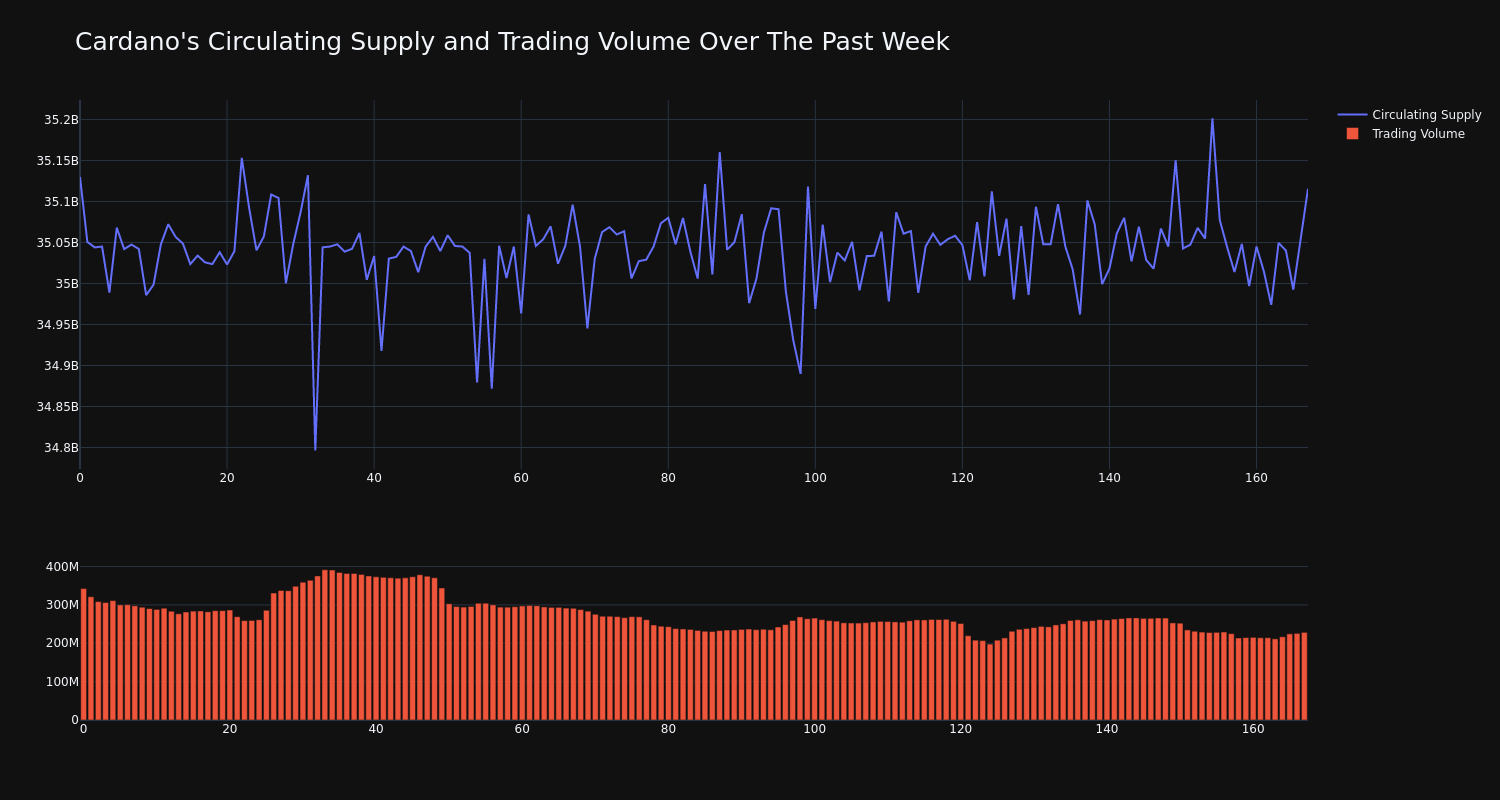The height and width of the screenshot is (800, 1500).
Task: Click the 35B y-axis label
Action: pyautogui.click(x=66, y=284)
